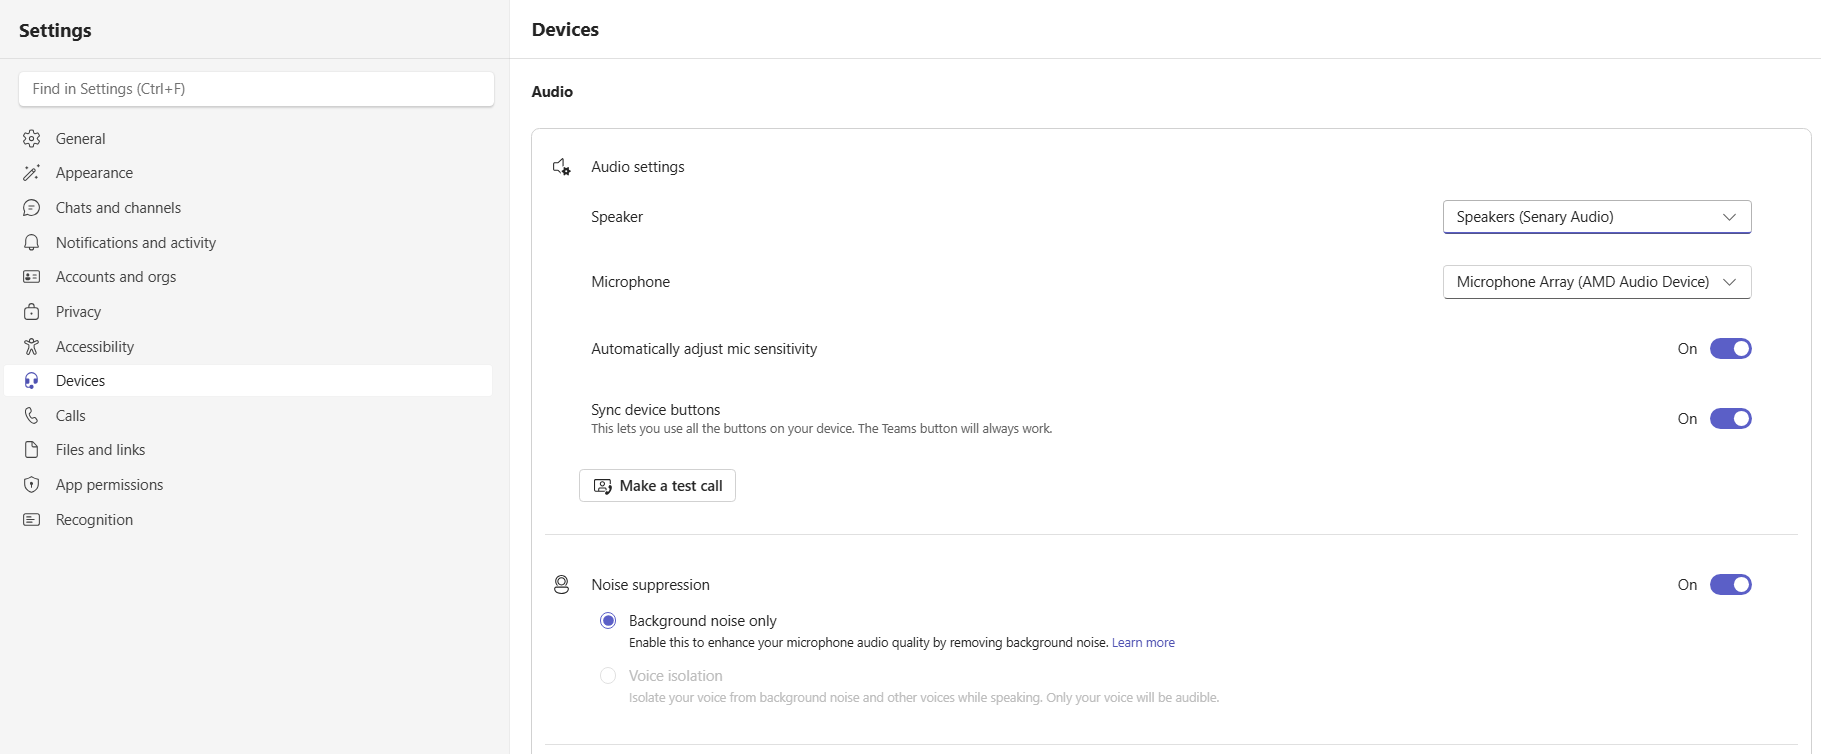Click the Speaker row label

(x=617, y=217)
